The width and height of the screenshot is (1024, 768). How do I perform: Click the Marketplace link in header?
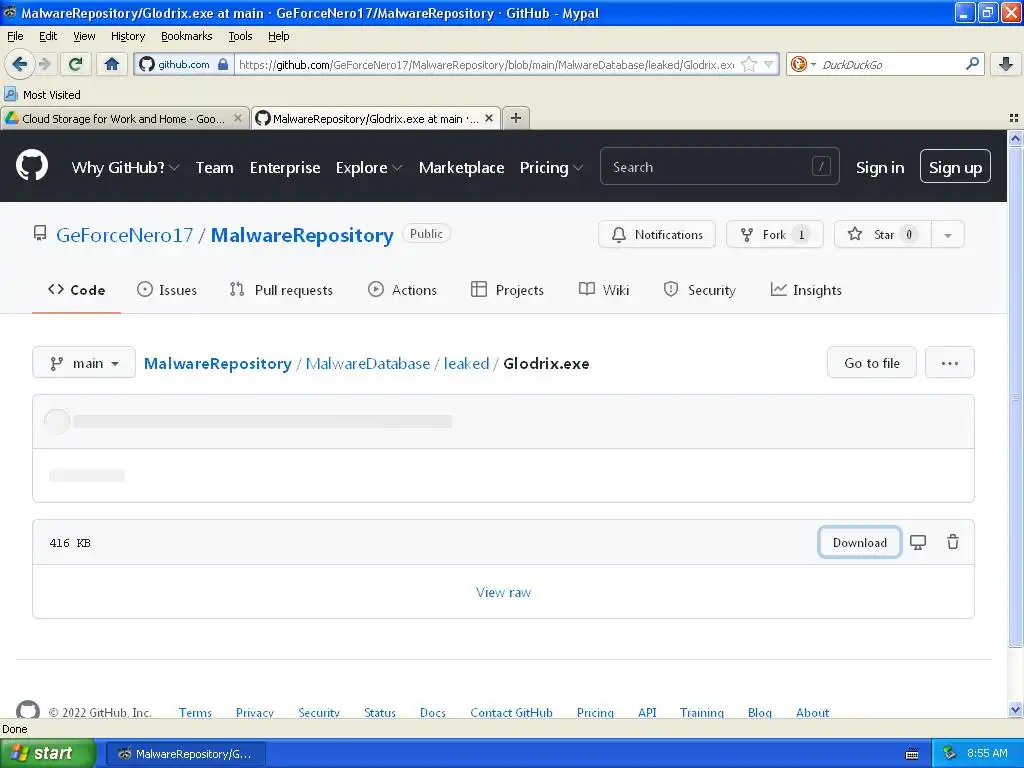[461, 167]
